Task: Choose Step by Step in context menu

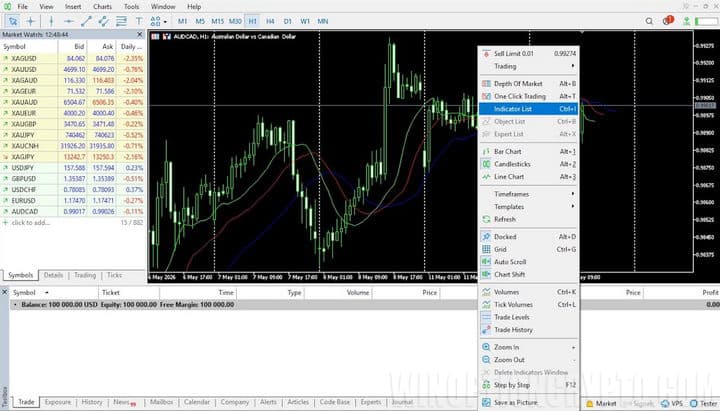Action: (x=529, y=385)
